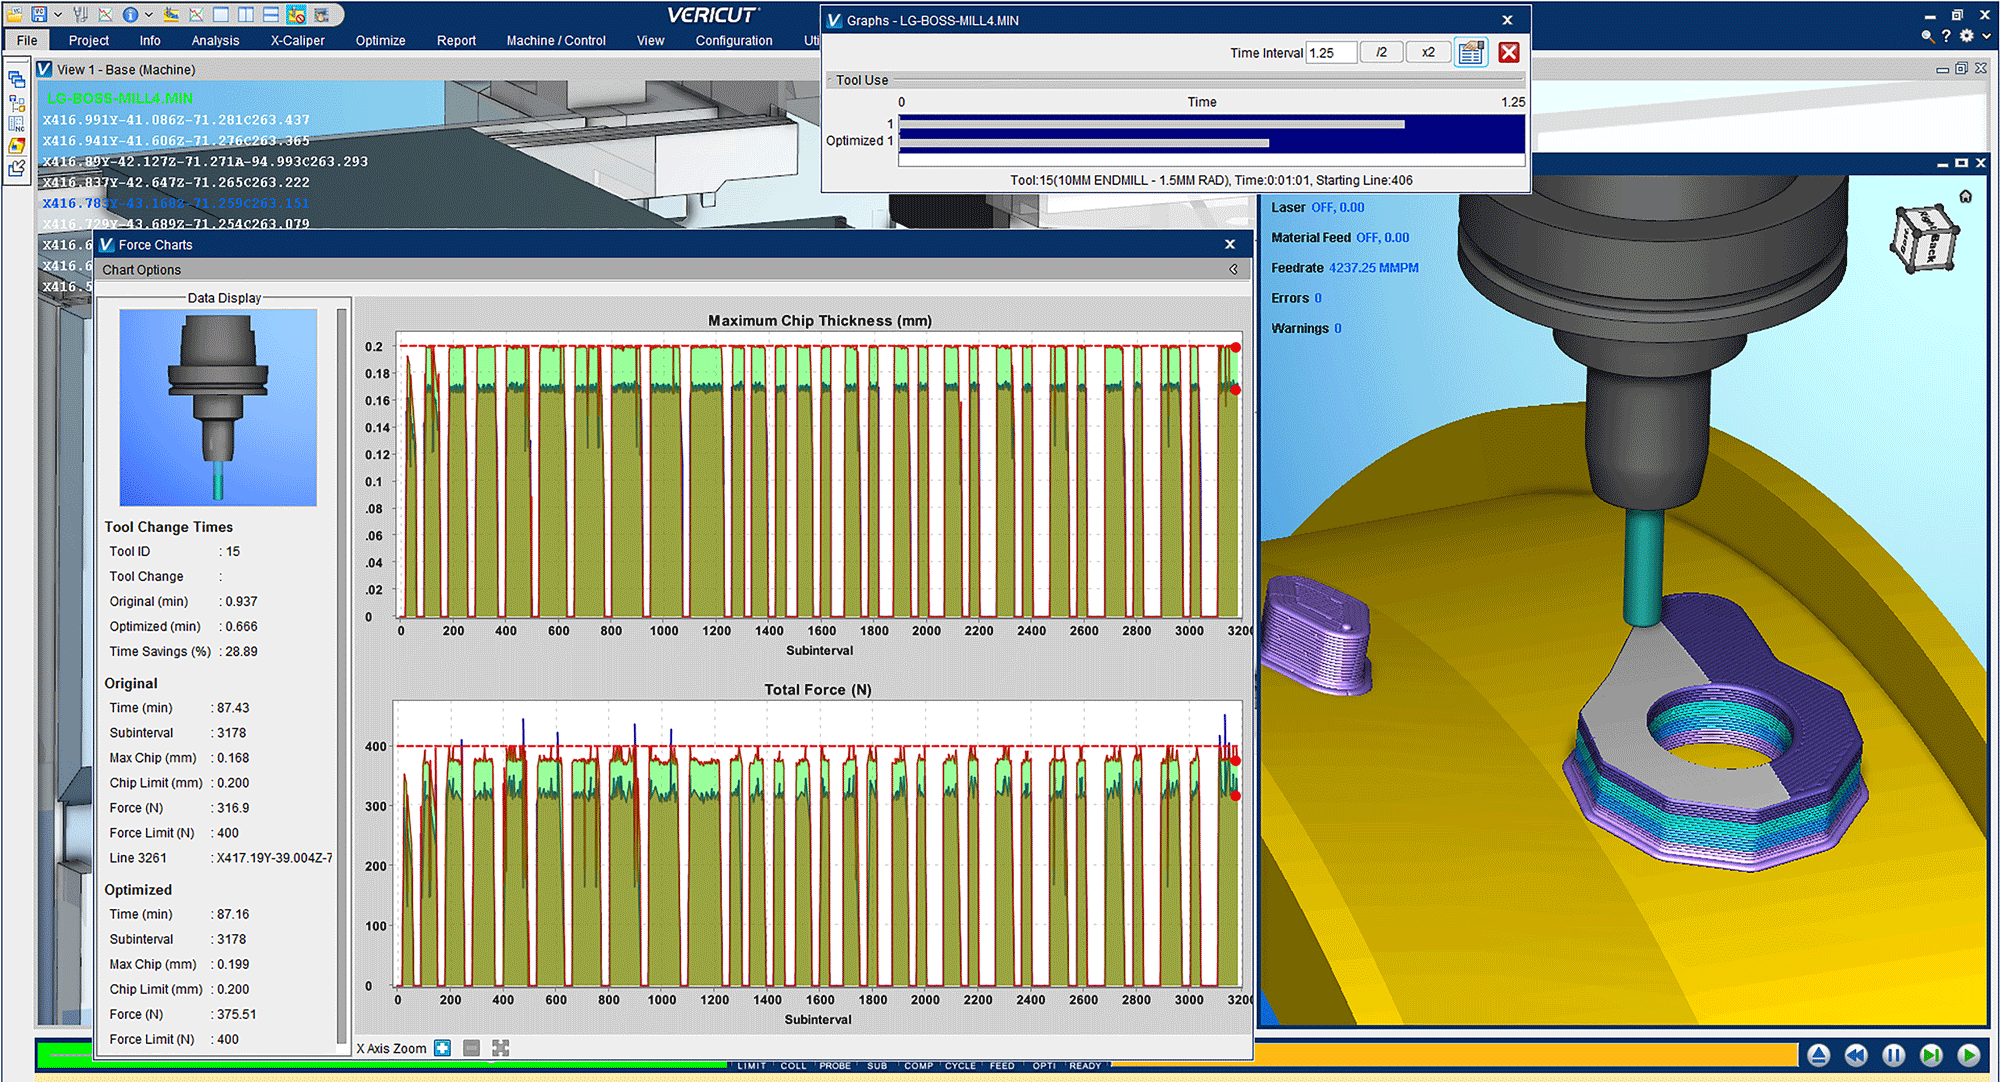The height and width of the screenshot is (1082, 2000).
Task: Open the Report menu
Action: [x=456, y=40]
